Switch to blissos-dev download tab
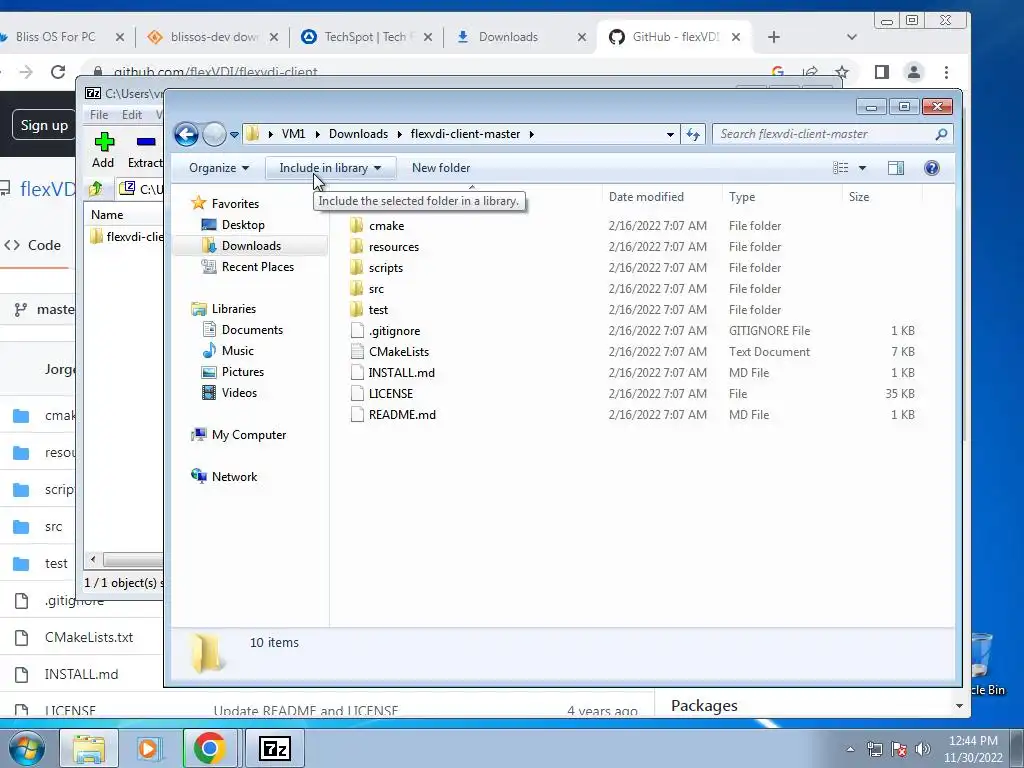Viewport: 1024px width, 768px height. tap(213, 37)
